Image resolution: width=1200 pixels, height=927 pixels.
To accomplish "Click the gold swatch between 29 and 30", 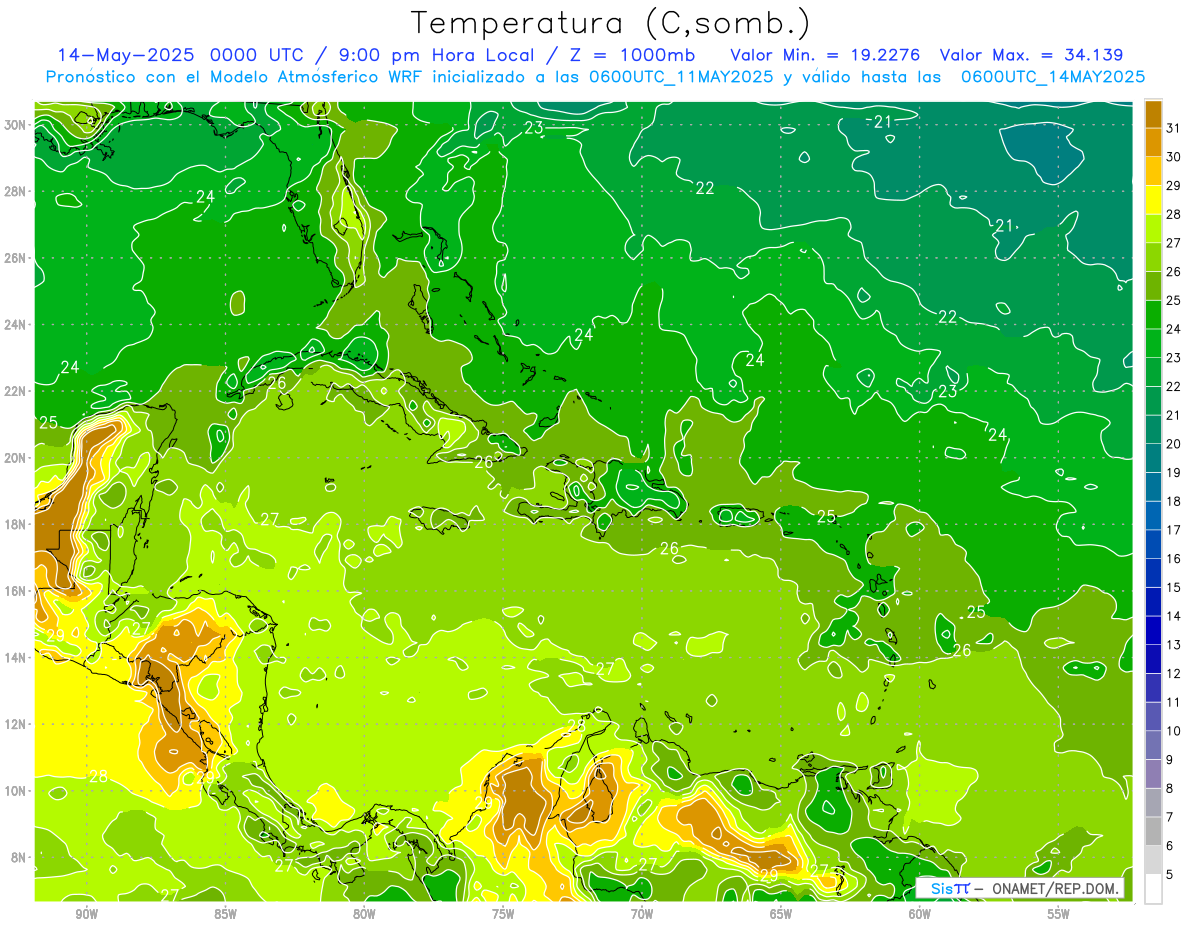I will [1153, 171].
